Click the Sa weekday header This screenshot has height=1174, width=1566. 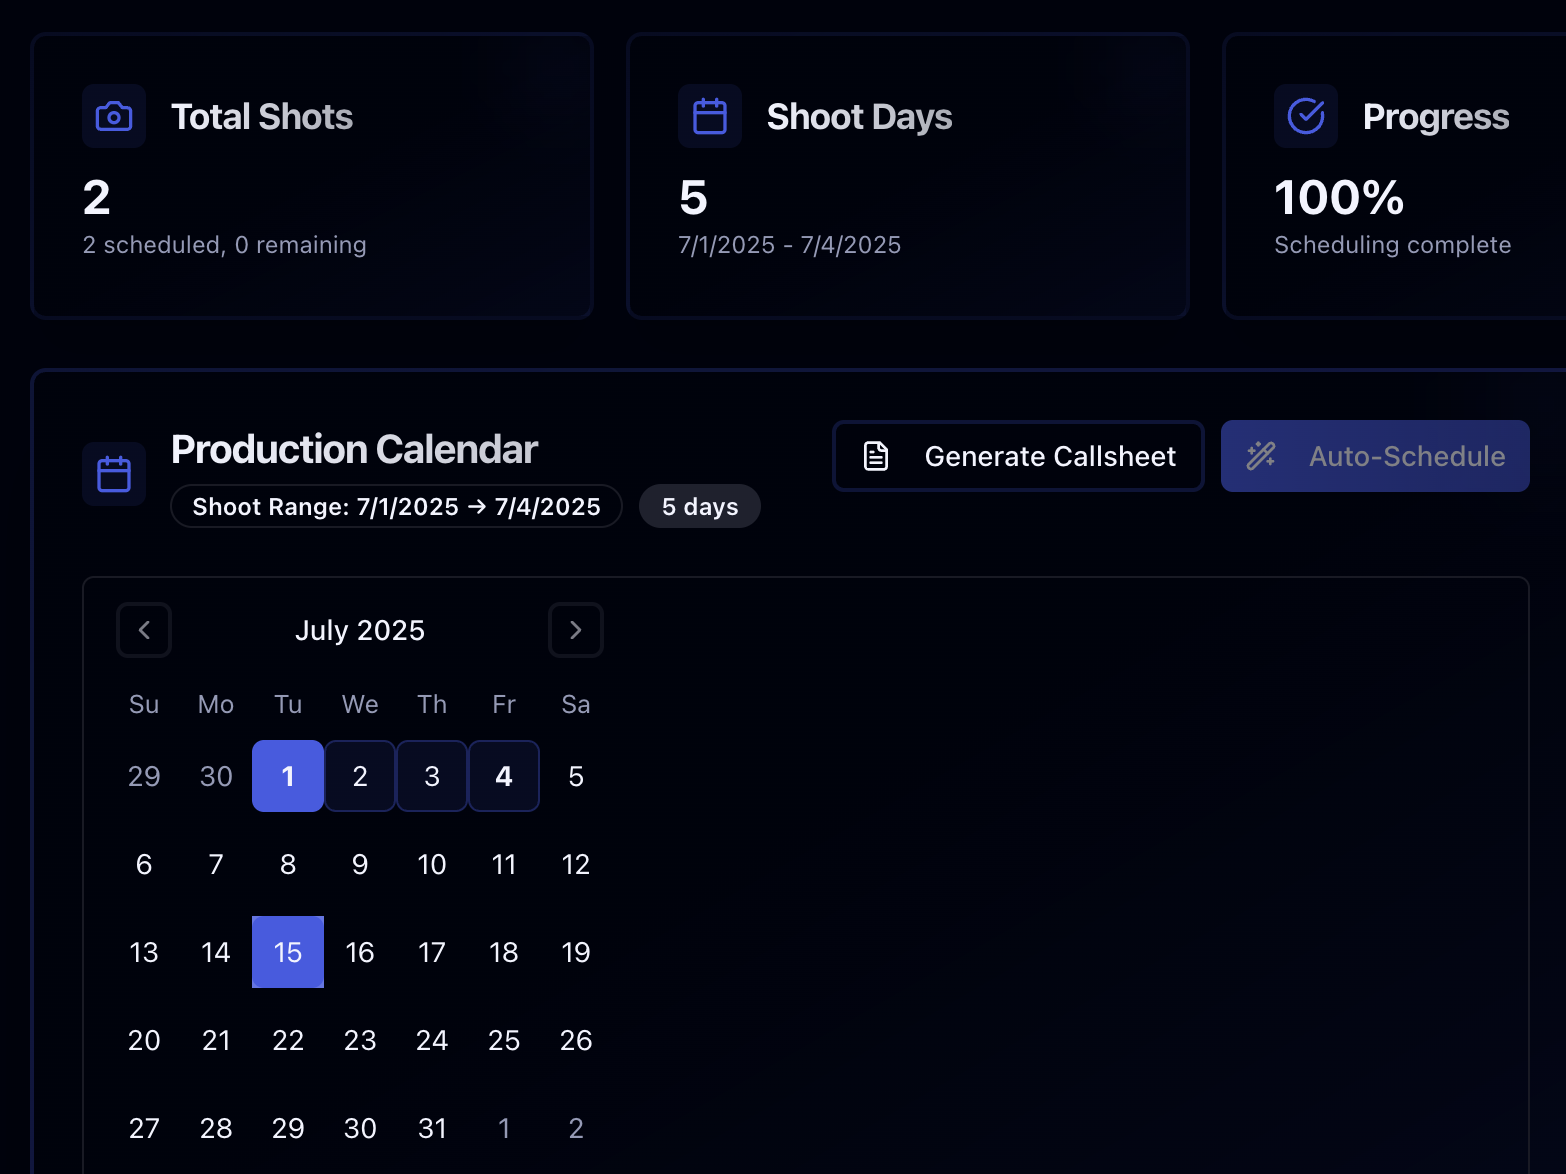(x=576, y=704)
